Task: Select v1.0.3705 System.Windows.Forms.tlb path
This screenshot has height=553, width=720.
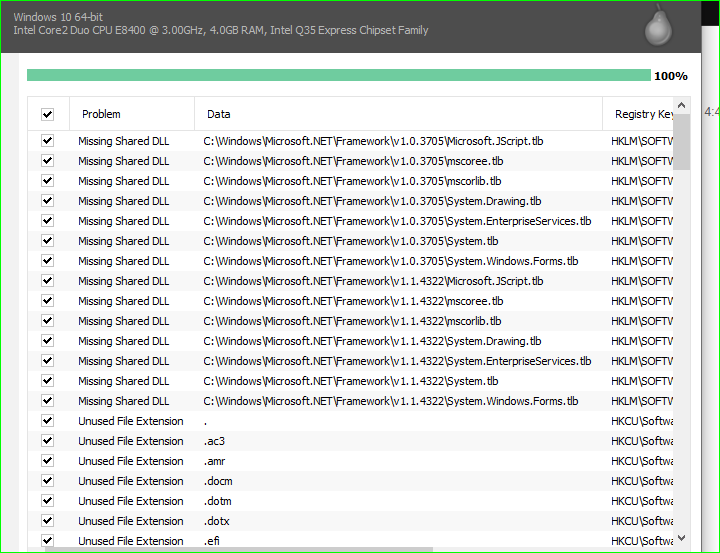Action: (391, 261)
